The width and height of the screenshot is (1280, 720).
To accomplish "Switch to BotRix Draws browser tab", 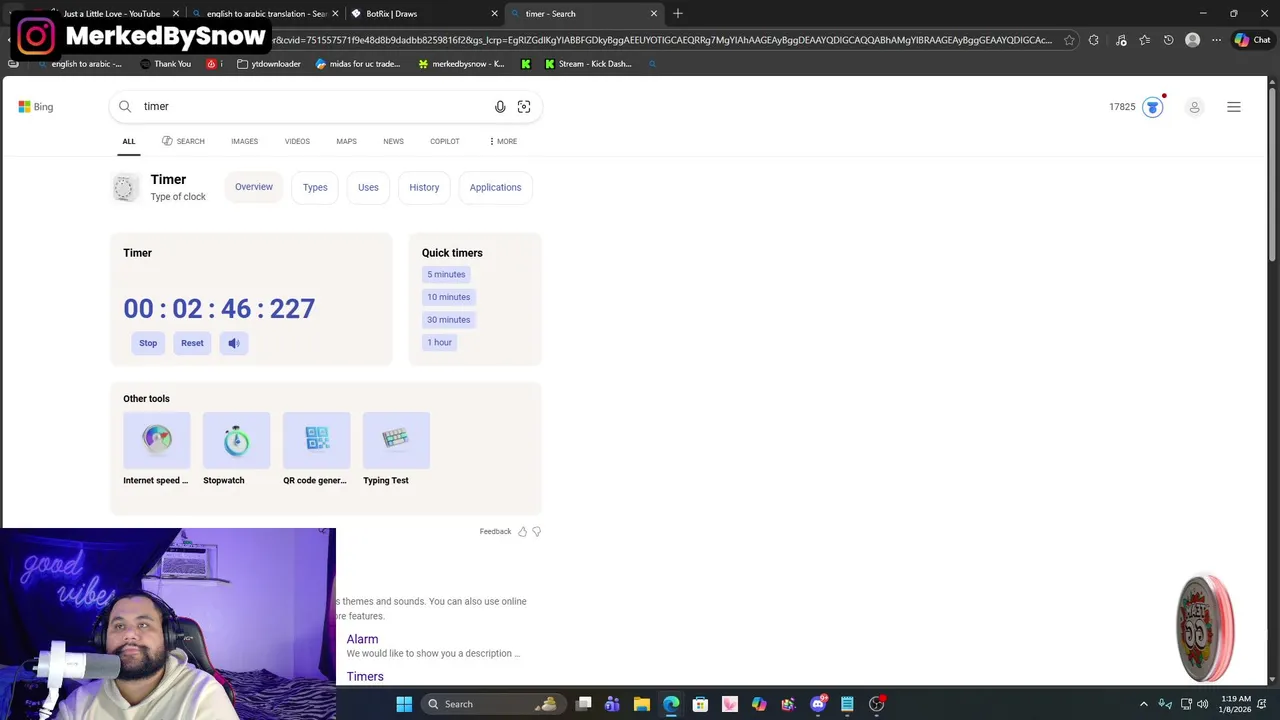I will 424,14.
